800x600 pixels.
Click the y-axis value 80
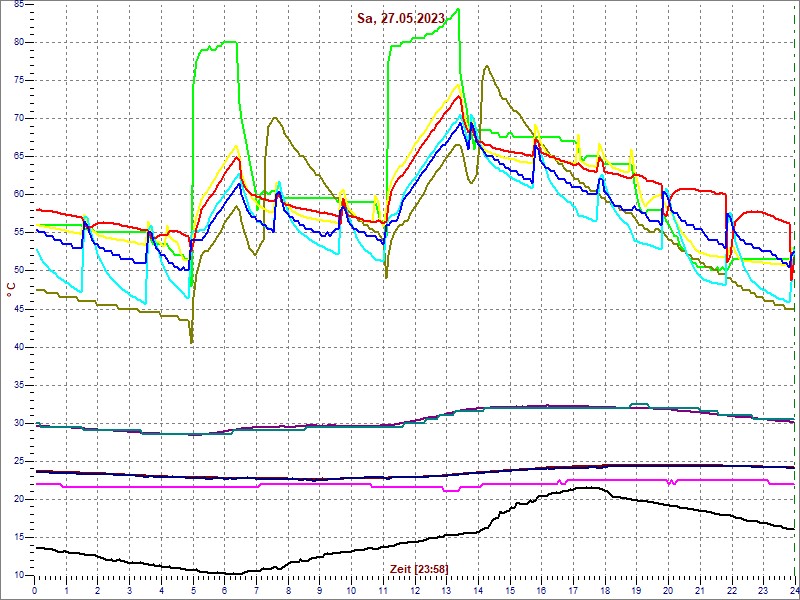[19, 42]
